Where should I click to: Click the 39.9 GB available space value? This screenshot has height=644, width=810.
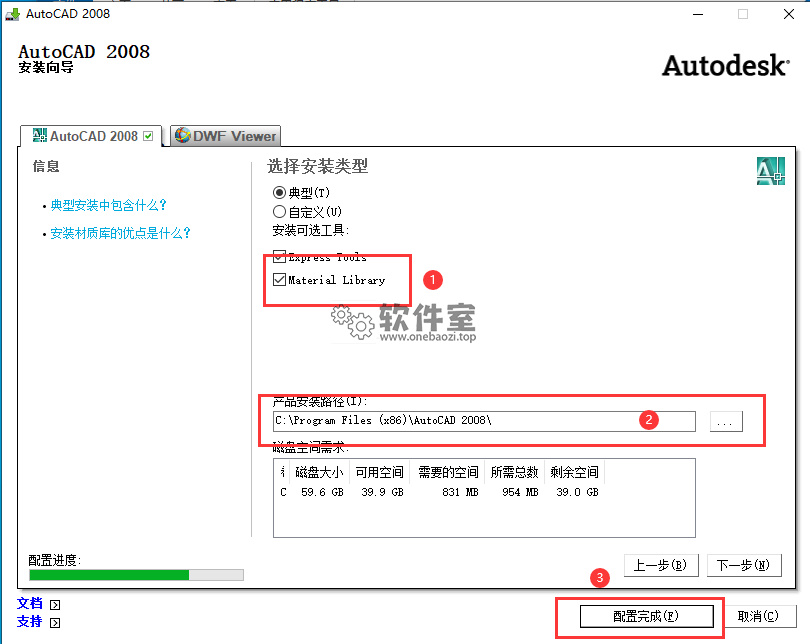click(x=382, y=493)
